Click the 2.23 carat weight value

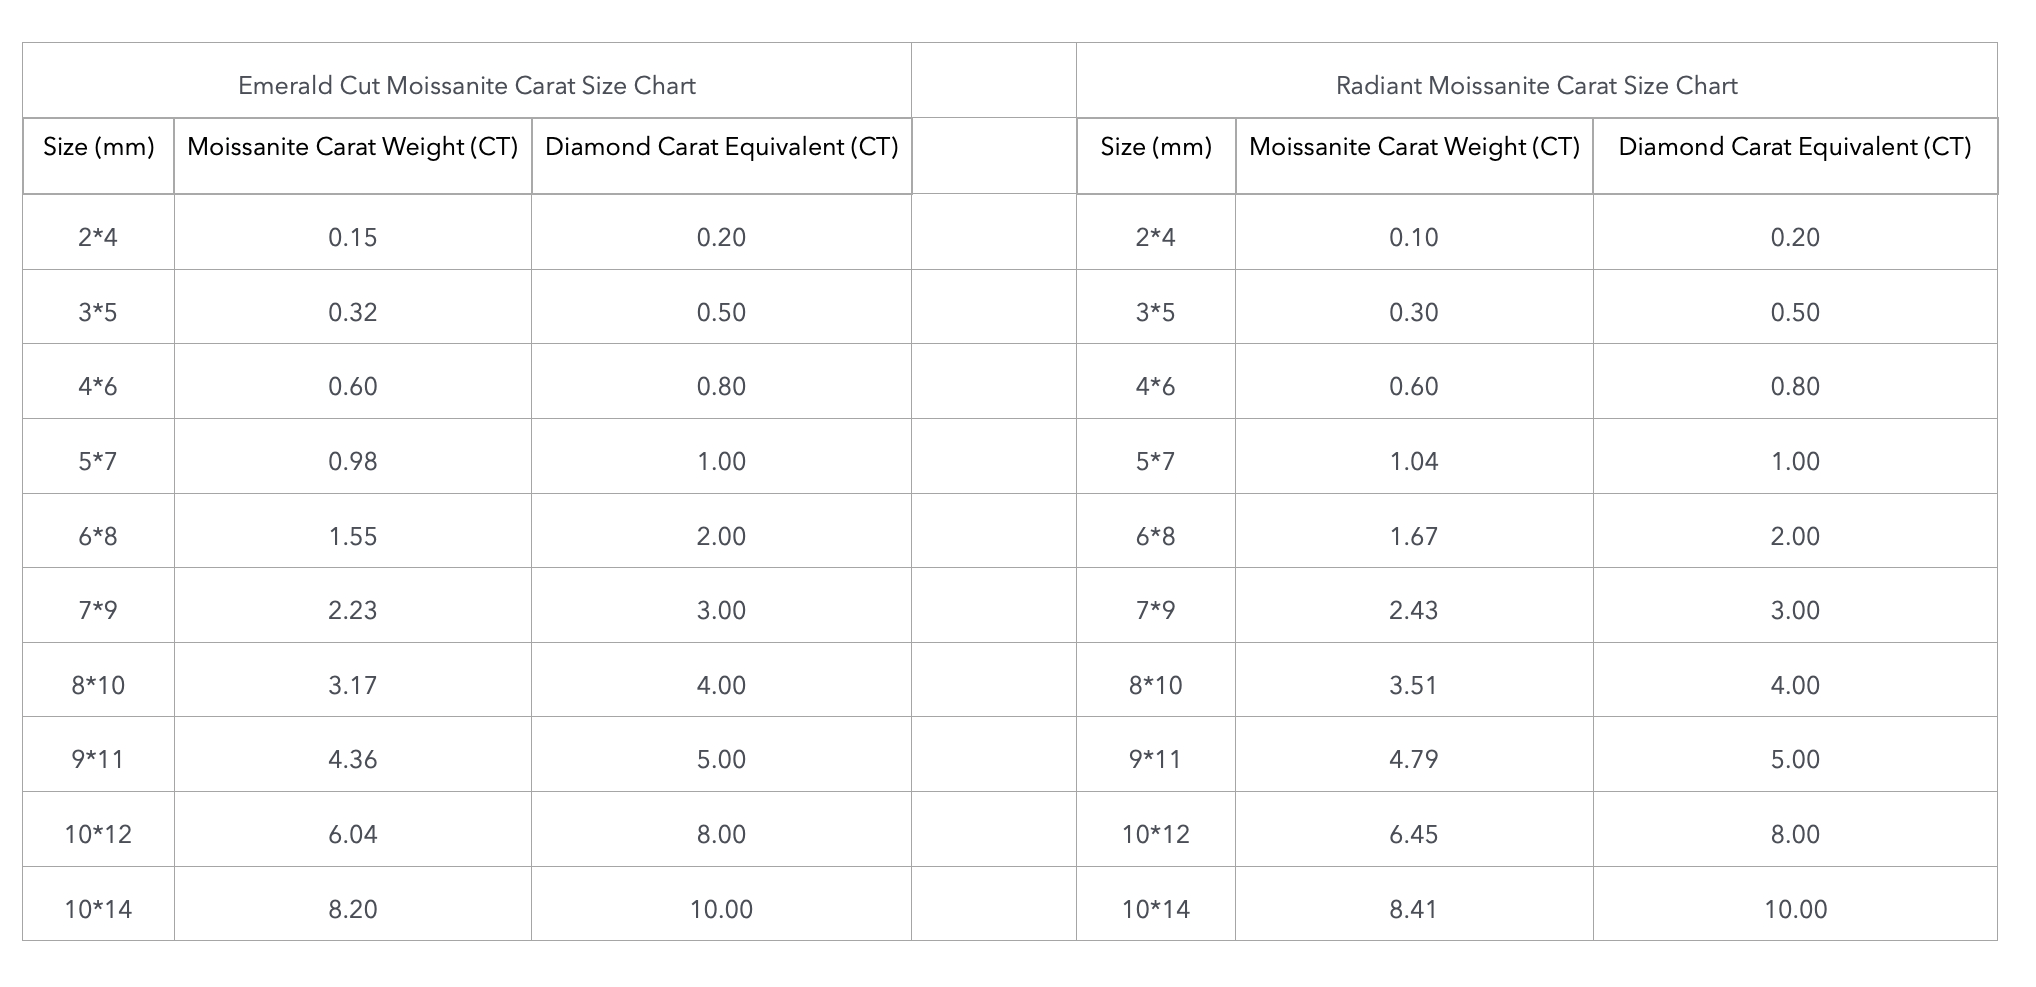(x=352, y=610)
